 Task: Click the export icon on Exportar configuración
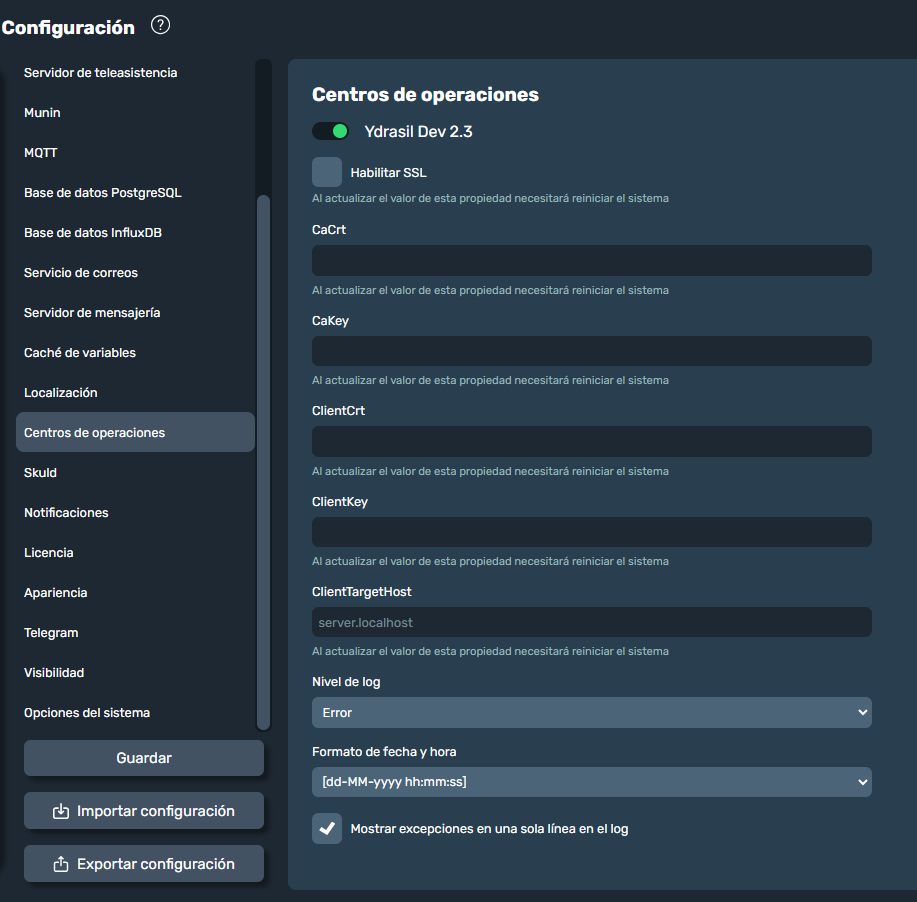click(x=61, y=864)
